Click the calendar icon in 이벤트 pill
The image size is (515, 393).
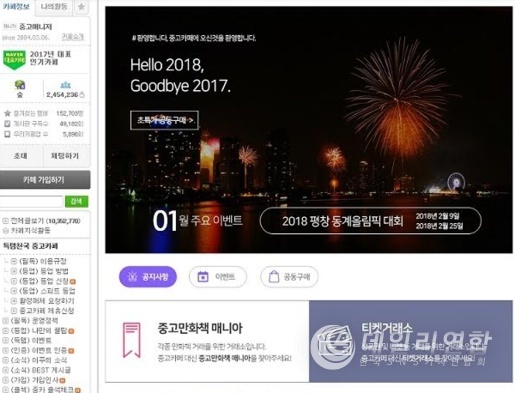pyautogui.click(x=203, y=277)
